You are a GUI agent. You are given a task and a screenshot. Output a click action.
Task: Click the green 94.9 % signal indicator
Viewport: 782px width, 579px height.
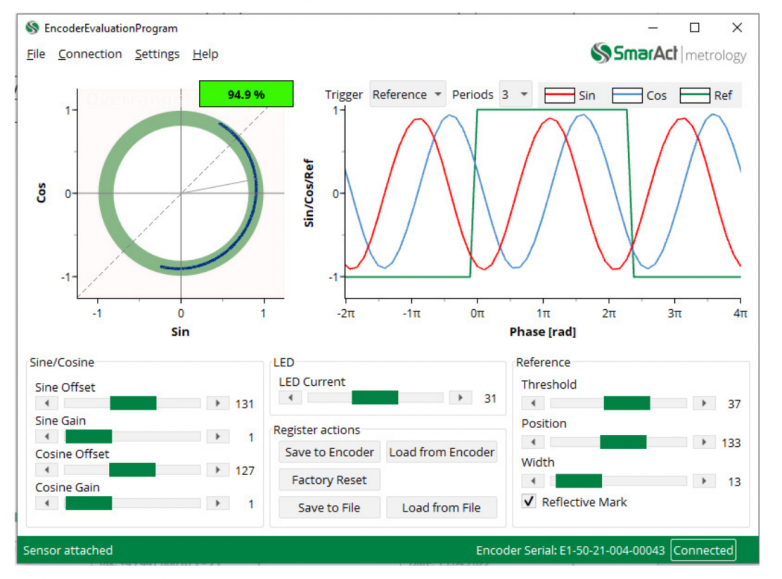(x=246, y=94)
